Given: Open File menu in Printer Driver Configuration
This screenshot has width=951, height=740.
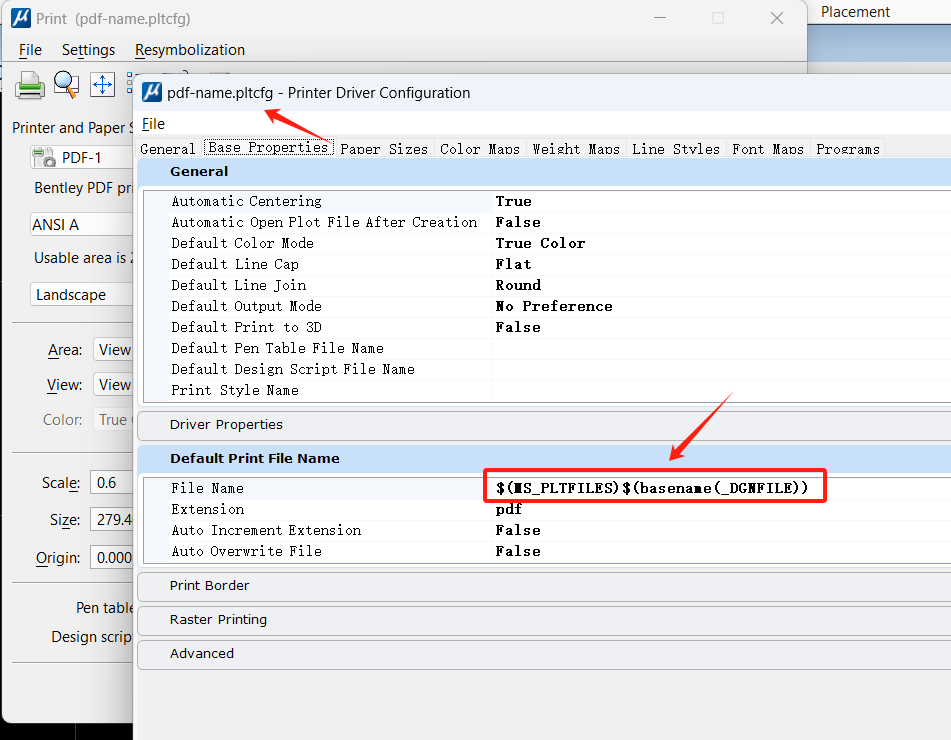Looking at the screenshot, I should coord(153,124).
